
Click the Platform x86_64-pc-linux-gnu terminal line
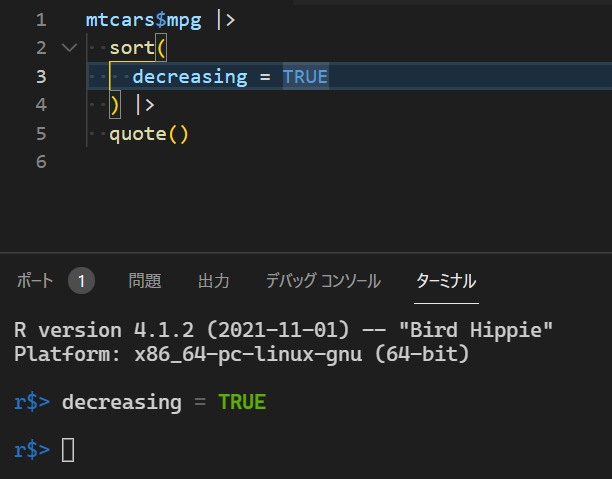coord(242,354)
